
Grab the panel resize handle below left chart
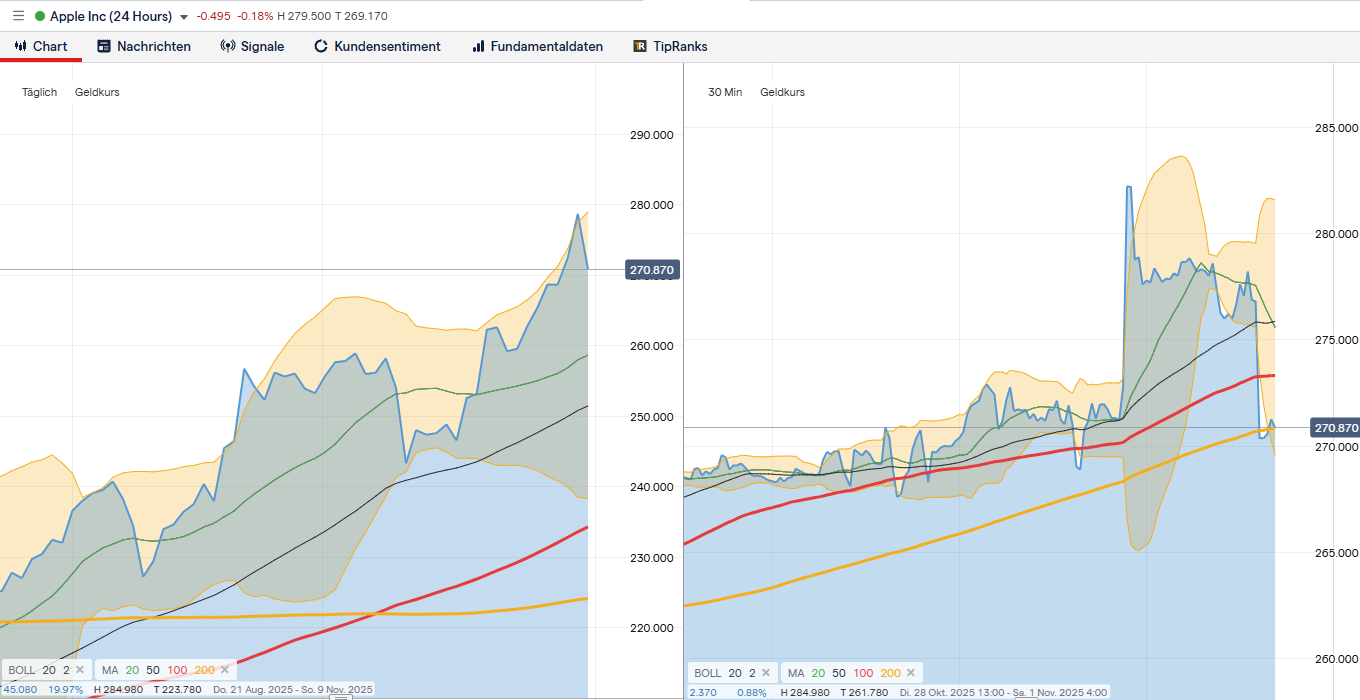pyautogui.click(x=339, y=697)
